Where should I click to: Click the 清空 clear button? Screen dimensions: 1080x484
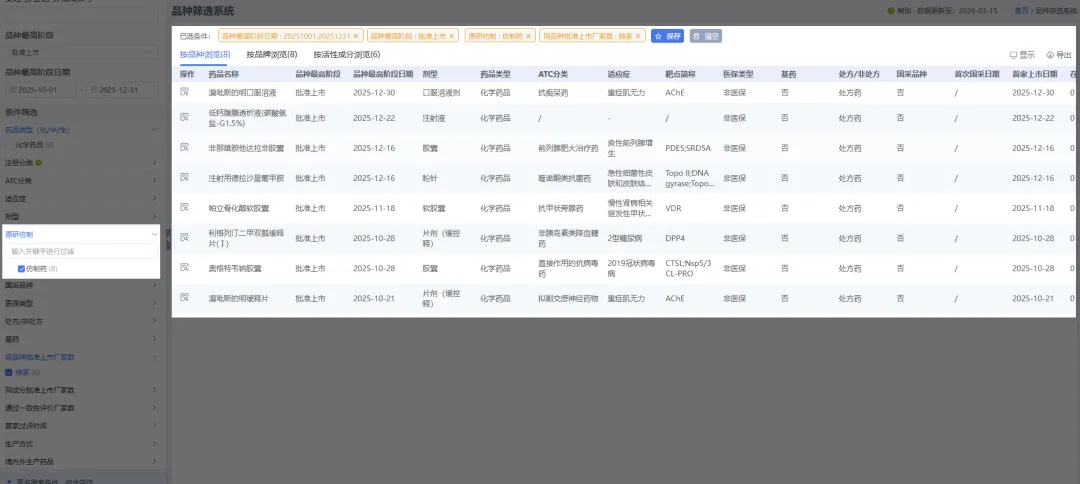(x=706, y=36)
